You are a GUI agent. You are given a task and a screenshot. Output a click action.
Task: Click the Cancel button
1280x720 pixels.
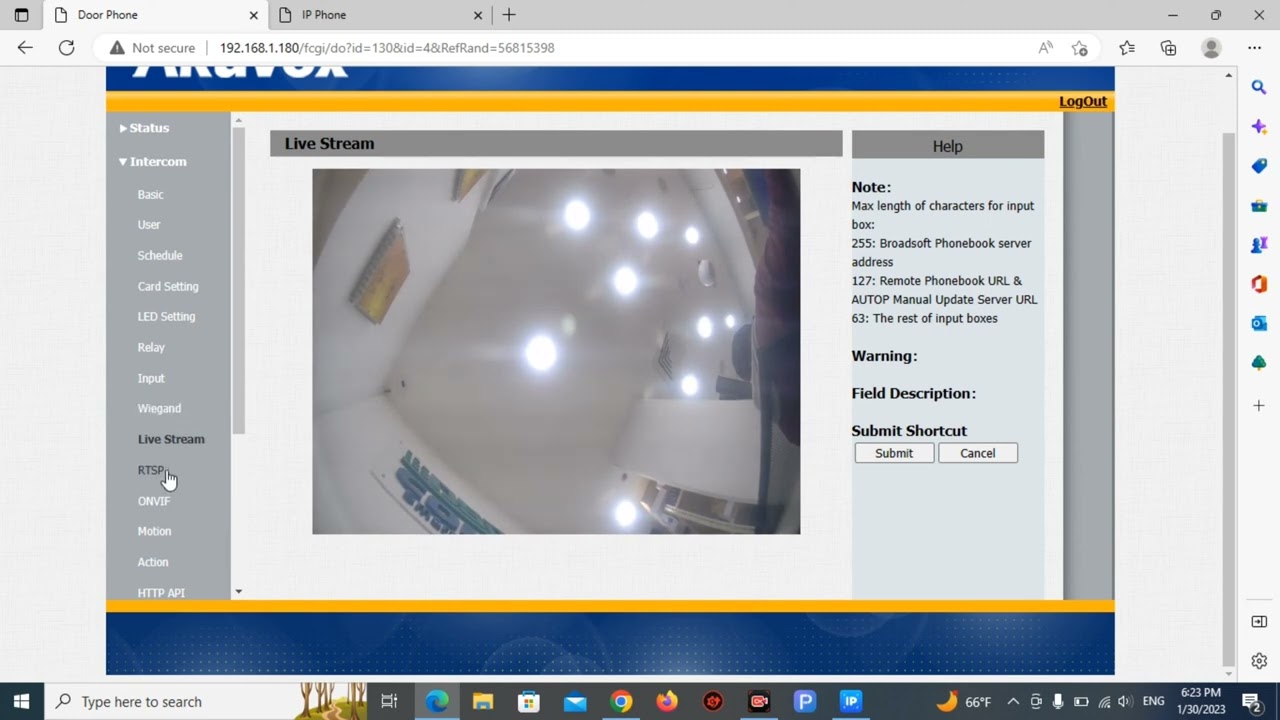click(978, 453)
